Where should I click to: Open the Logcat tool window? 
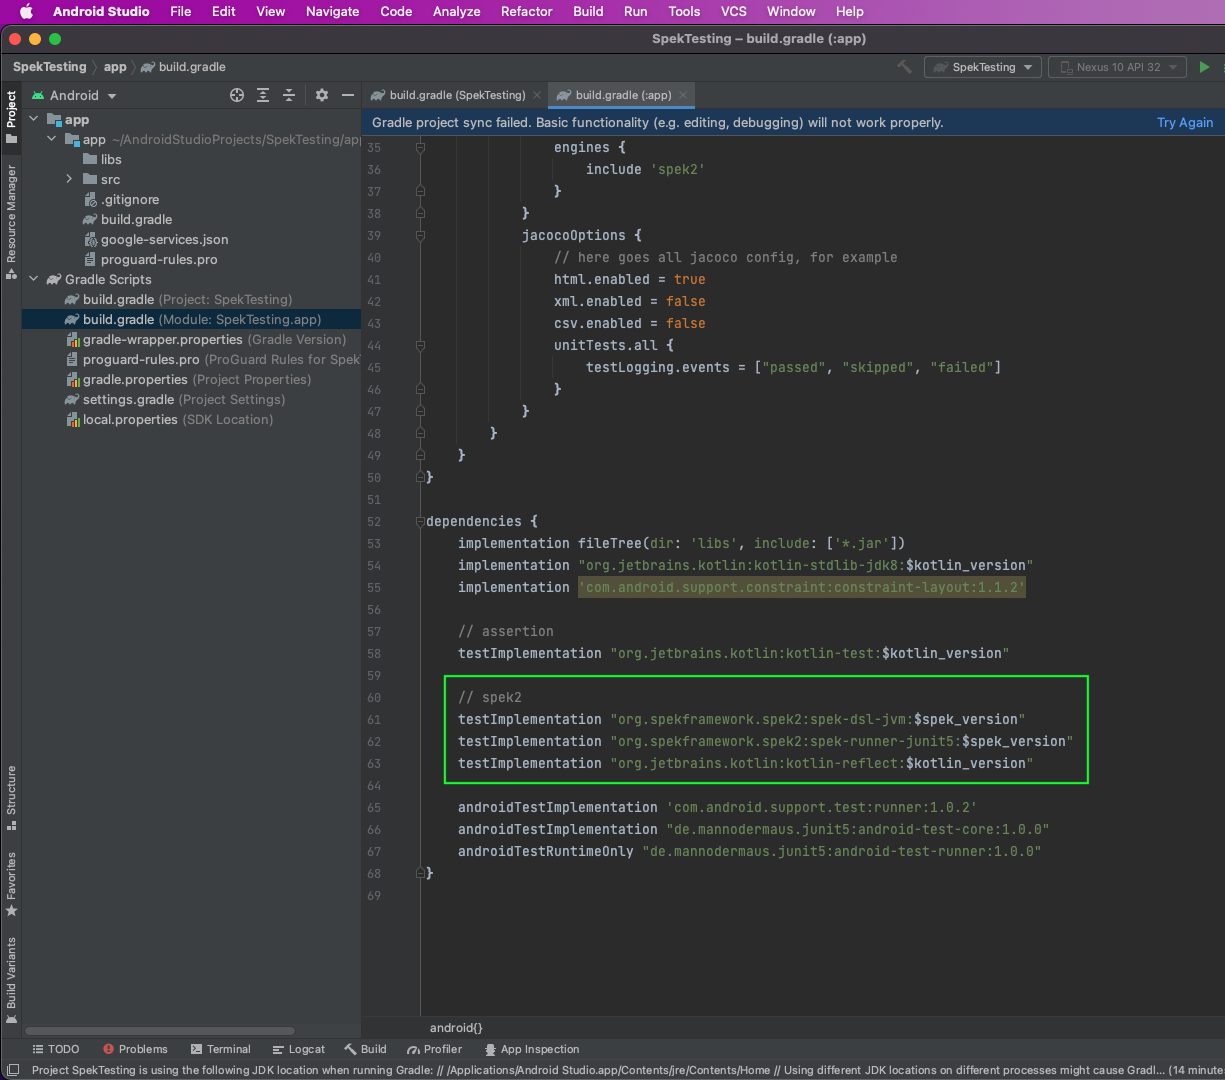[x=298, y=1049]
